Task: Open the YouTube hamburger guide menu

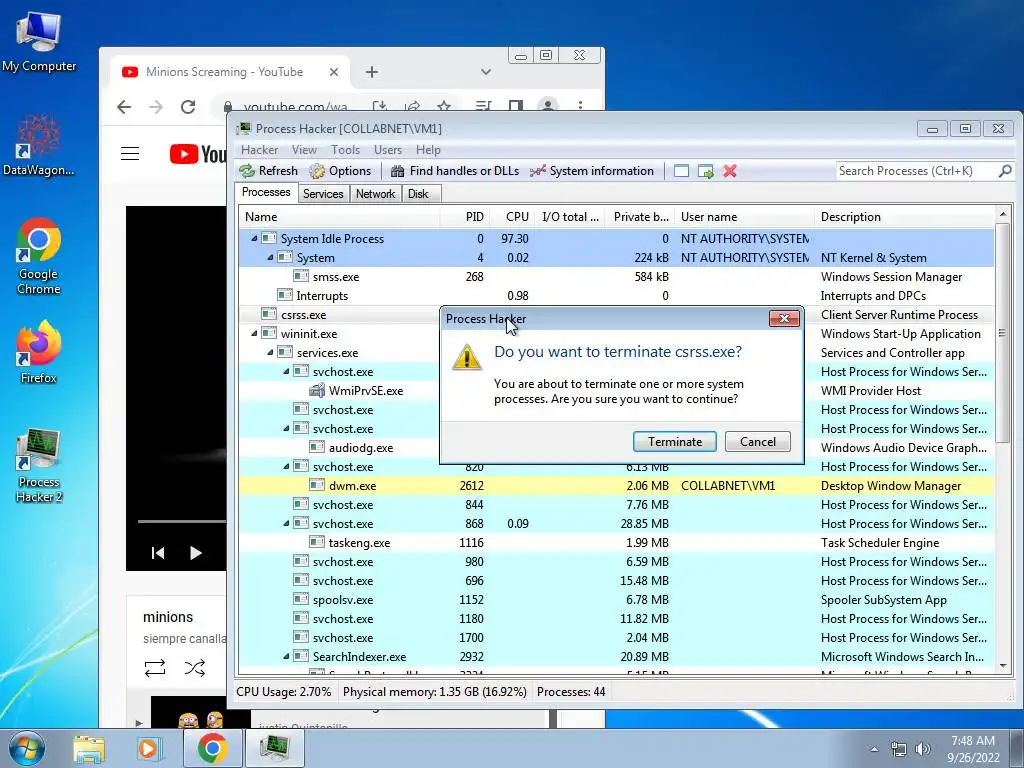Action: [130, 153]
